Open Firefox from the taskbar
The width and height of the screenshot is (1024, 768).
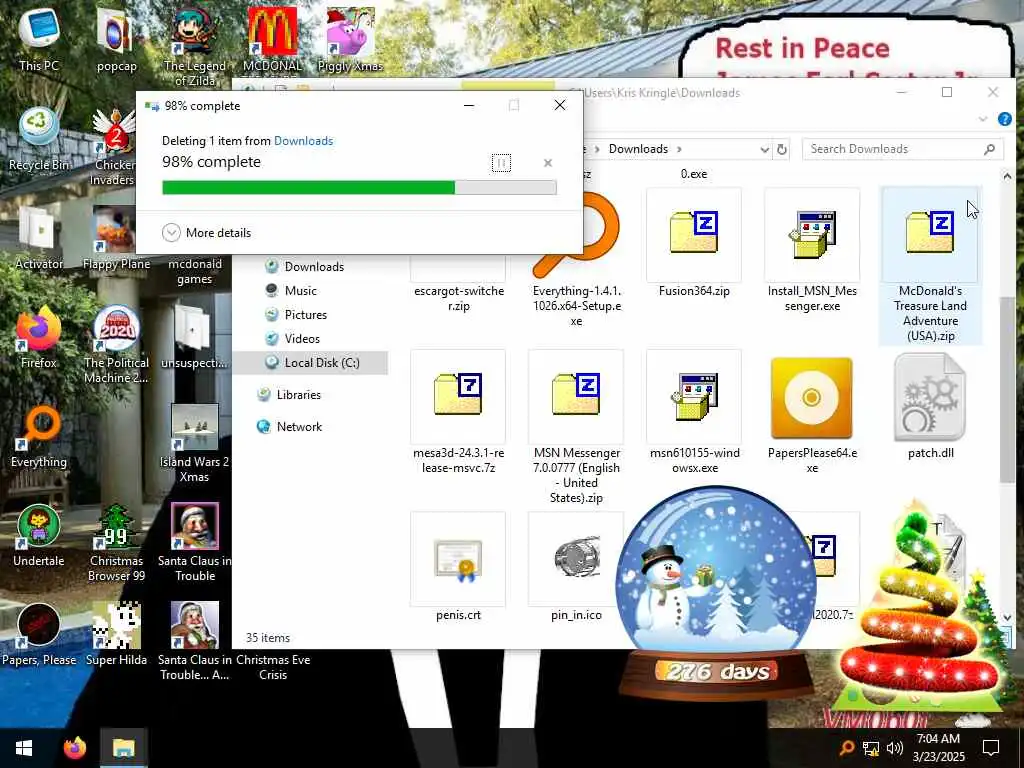[x=74, y=748]
